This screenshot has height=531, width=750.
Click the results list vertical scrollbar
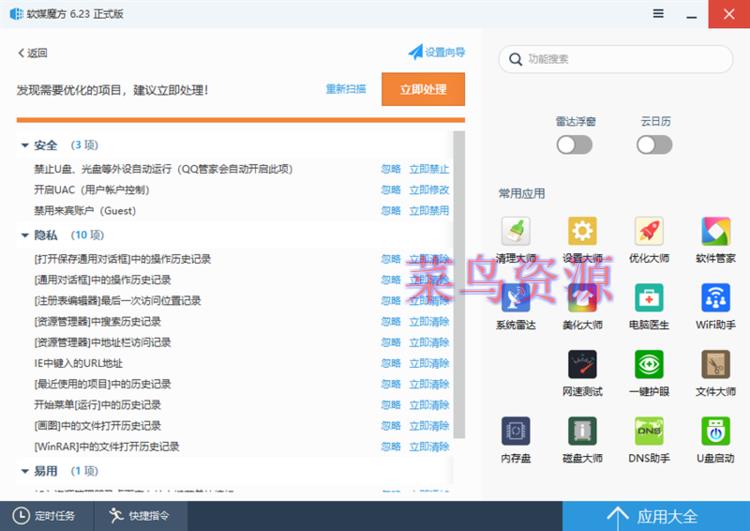[x=459, y=285]
